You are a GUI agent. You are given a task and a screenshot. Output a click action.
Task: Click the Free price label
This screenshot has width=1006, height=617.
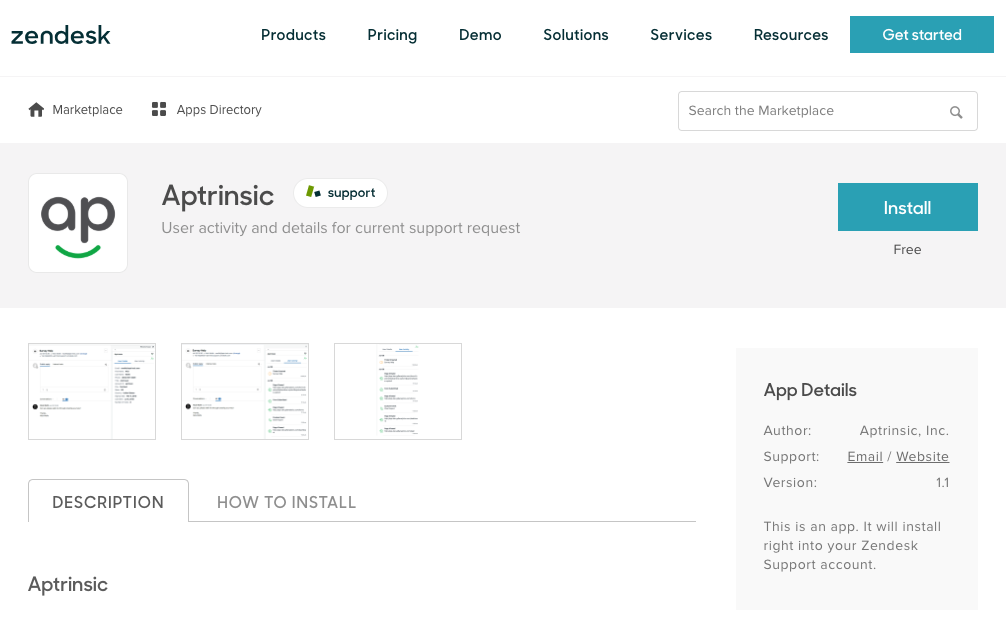tap(907, 249)
